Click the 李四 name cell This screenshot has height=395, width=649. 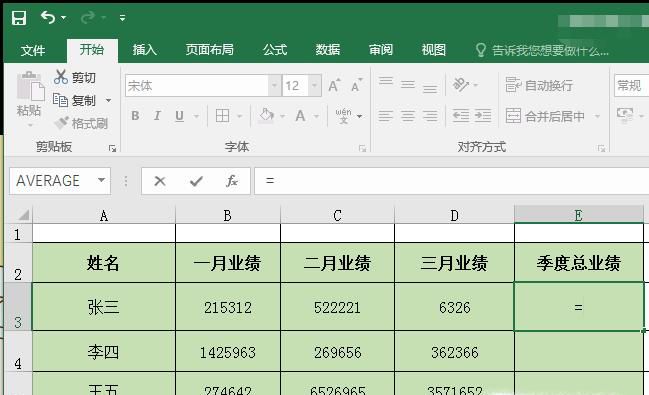click(104, 352)
